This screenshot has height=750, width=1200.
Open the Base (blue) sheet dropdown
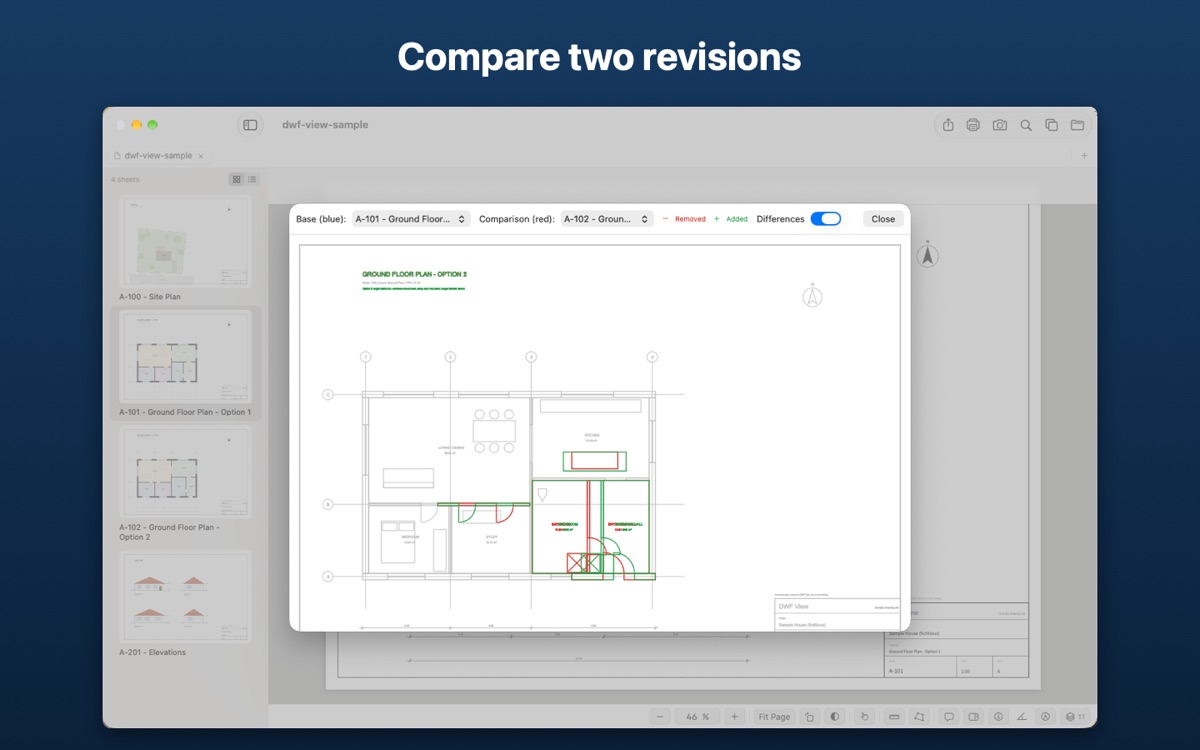point(411,219)
